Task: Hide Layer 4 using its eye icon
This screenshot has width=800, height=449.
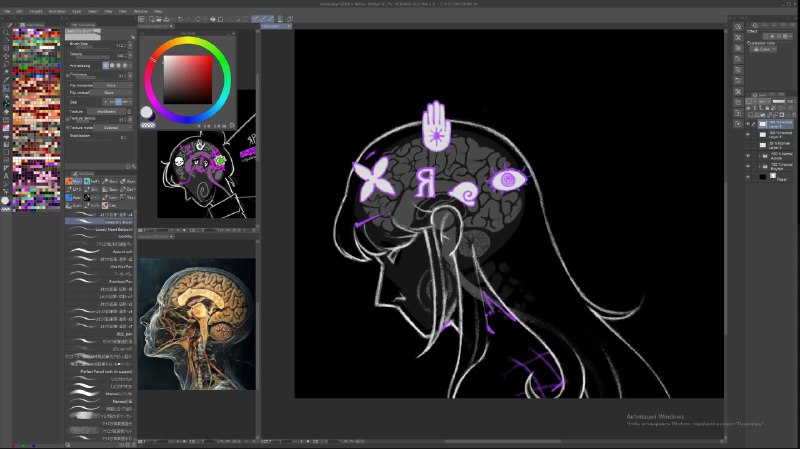Action: [748, 134]
